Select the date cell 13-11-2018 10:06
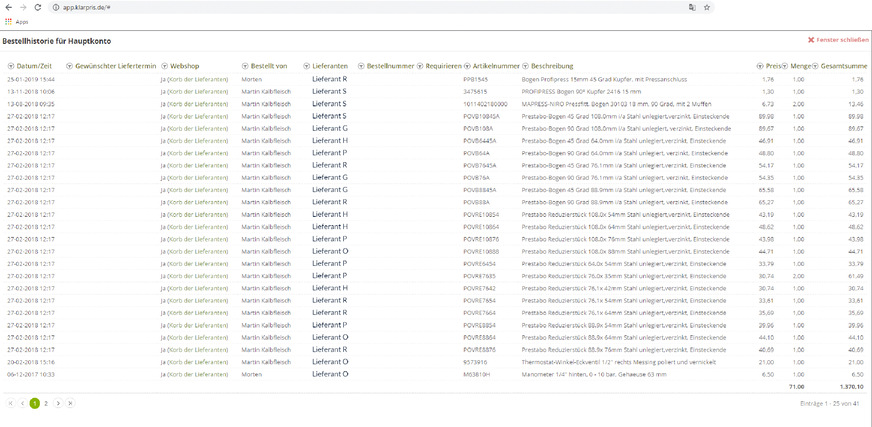The image size is (872, 427). point(31,92)
